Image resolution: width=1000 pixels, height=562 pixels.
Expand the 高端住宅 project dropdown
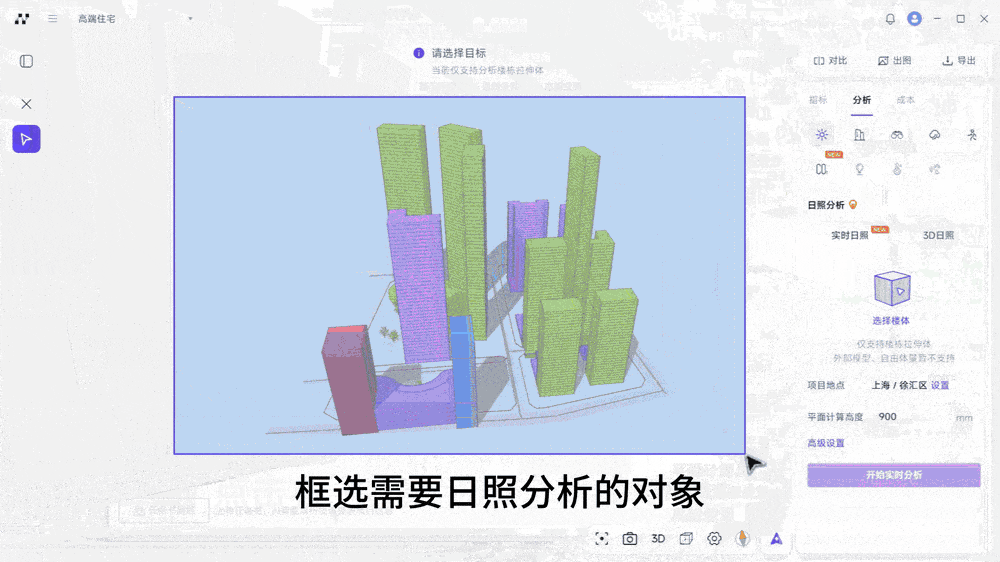point(190,19)
